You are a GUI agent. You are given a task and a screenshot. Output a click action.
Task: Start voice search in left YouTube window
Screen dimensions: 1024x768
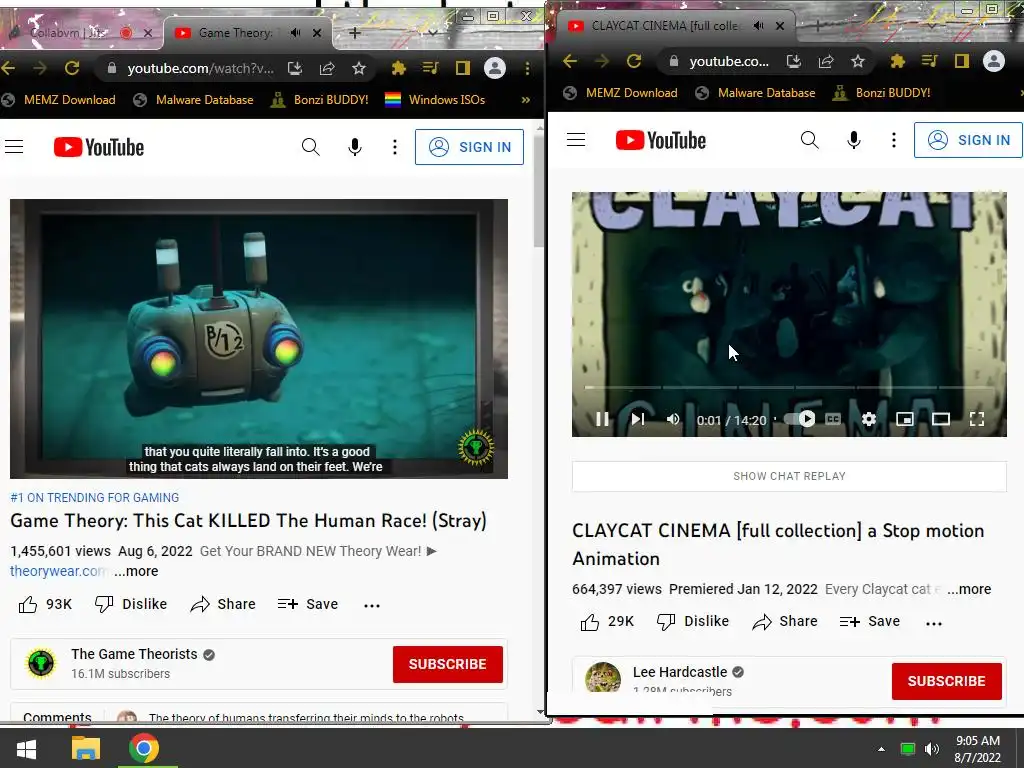pos(355,147)
